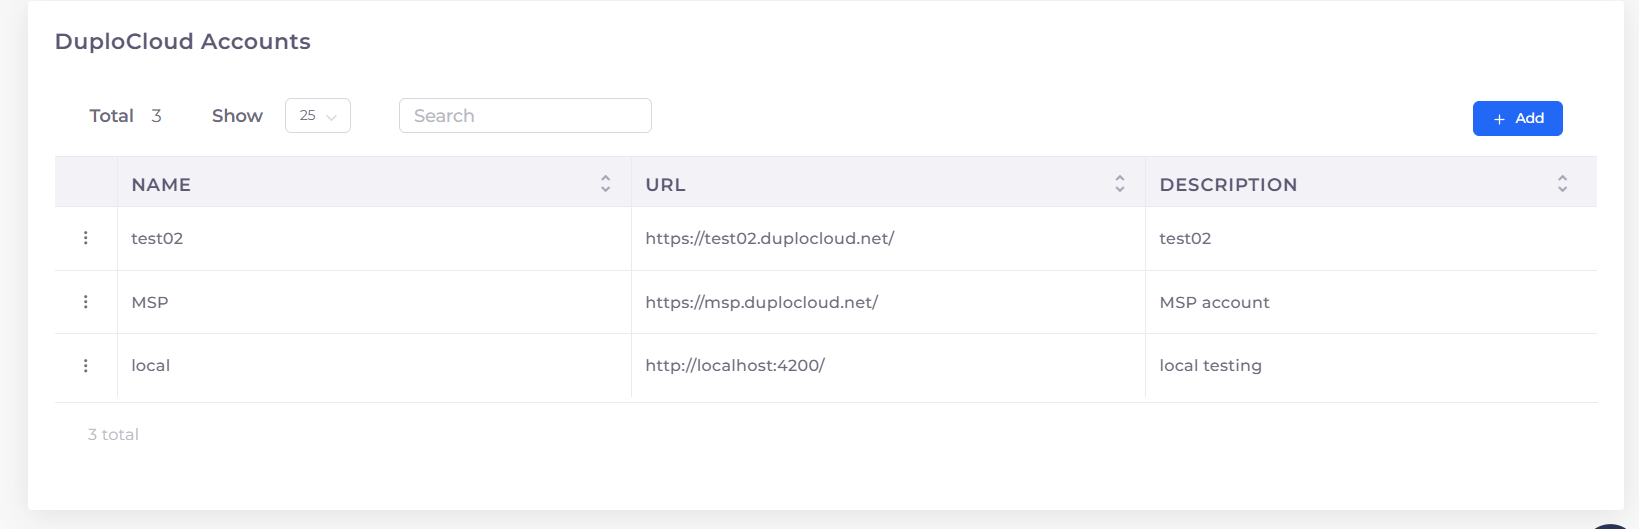Open the kebab menu for test02 row
1639x529 pixels.
coord(86,238)
